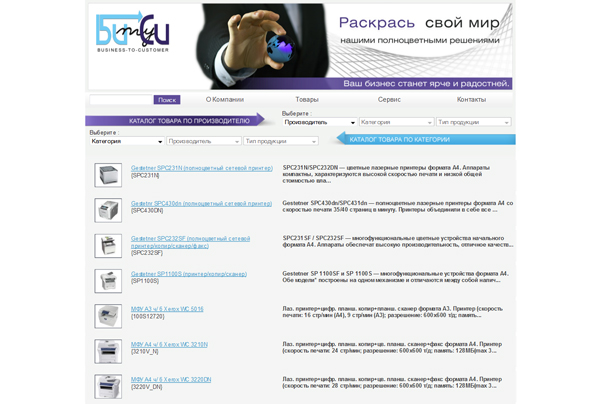Click the Xerox WC 3210N thumbnail
Screen dimensions: 600x404
(108, 351)
